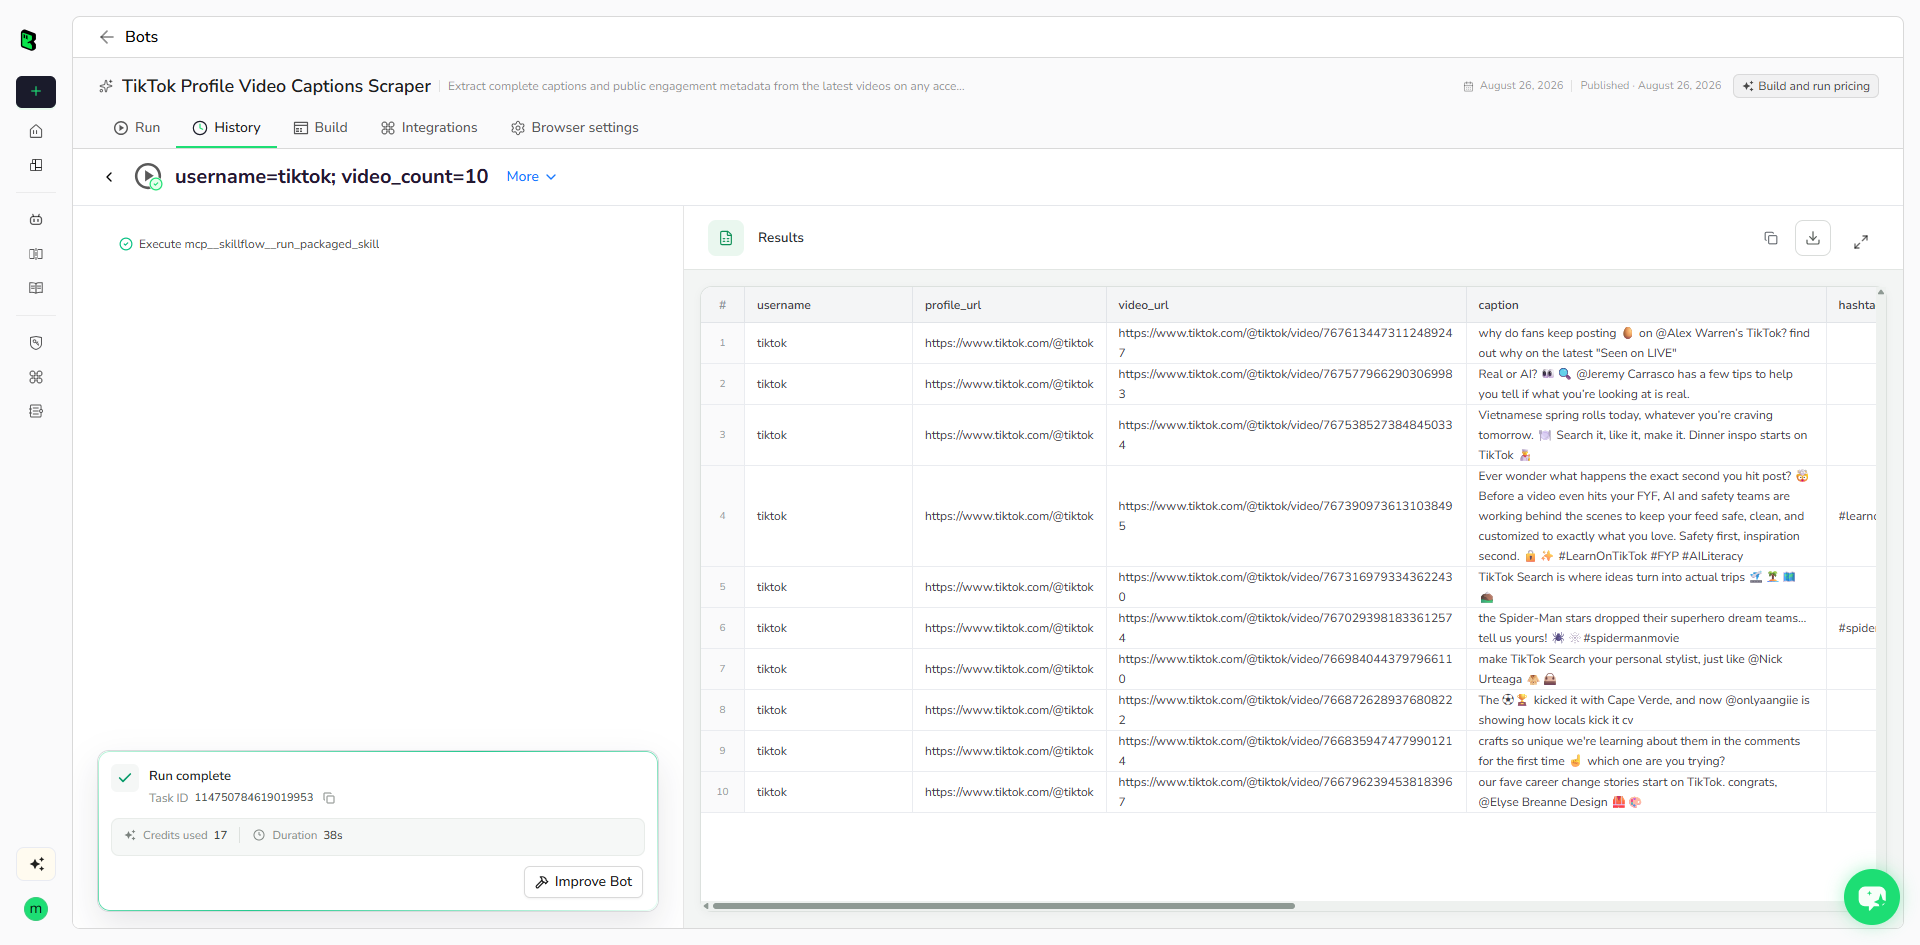Image resolution: width=1920 pixels, height=945 pixels.
Task: Switch to the Run tab
Action: click(x=137, y=128)
